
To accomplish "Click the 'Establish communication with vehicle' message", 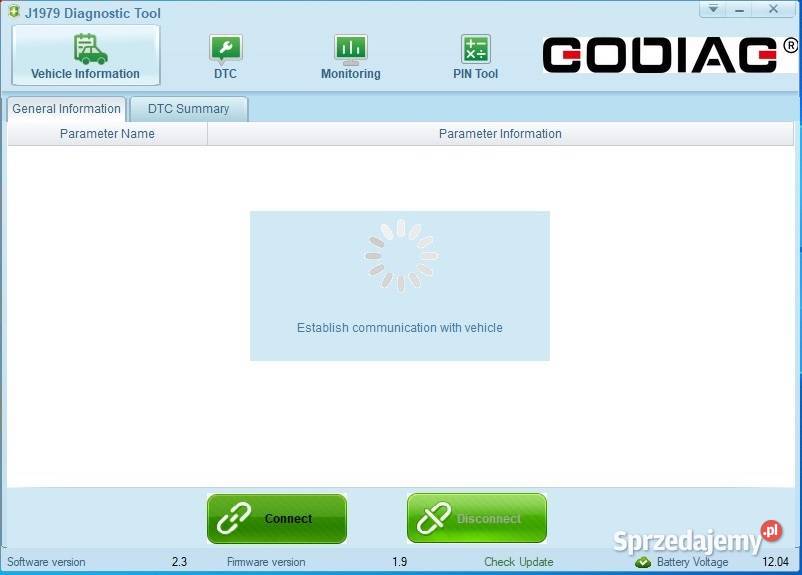I will pyautogui.click(x=399, y=327).
